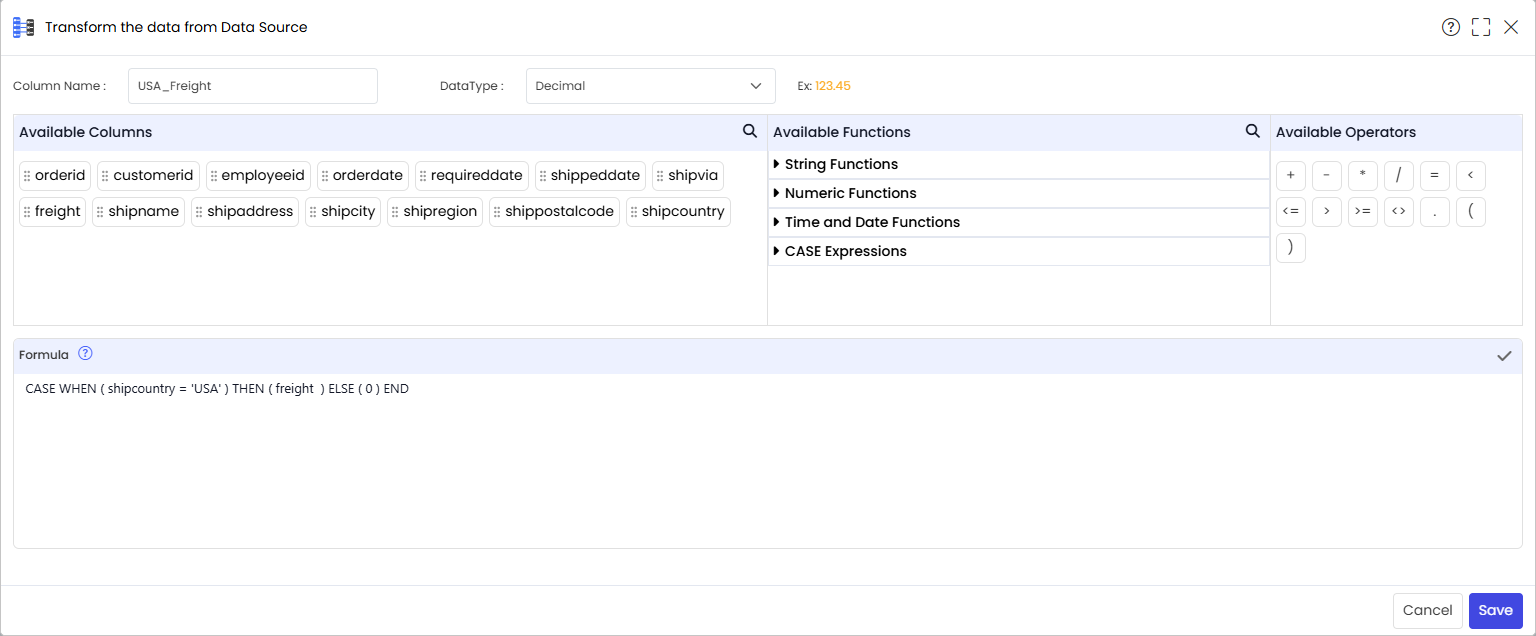Select the shipname column chip
Image resolution: width=1536 pixels, height=636 pixels.
point(139,212)
